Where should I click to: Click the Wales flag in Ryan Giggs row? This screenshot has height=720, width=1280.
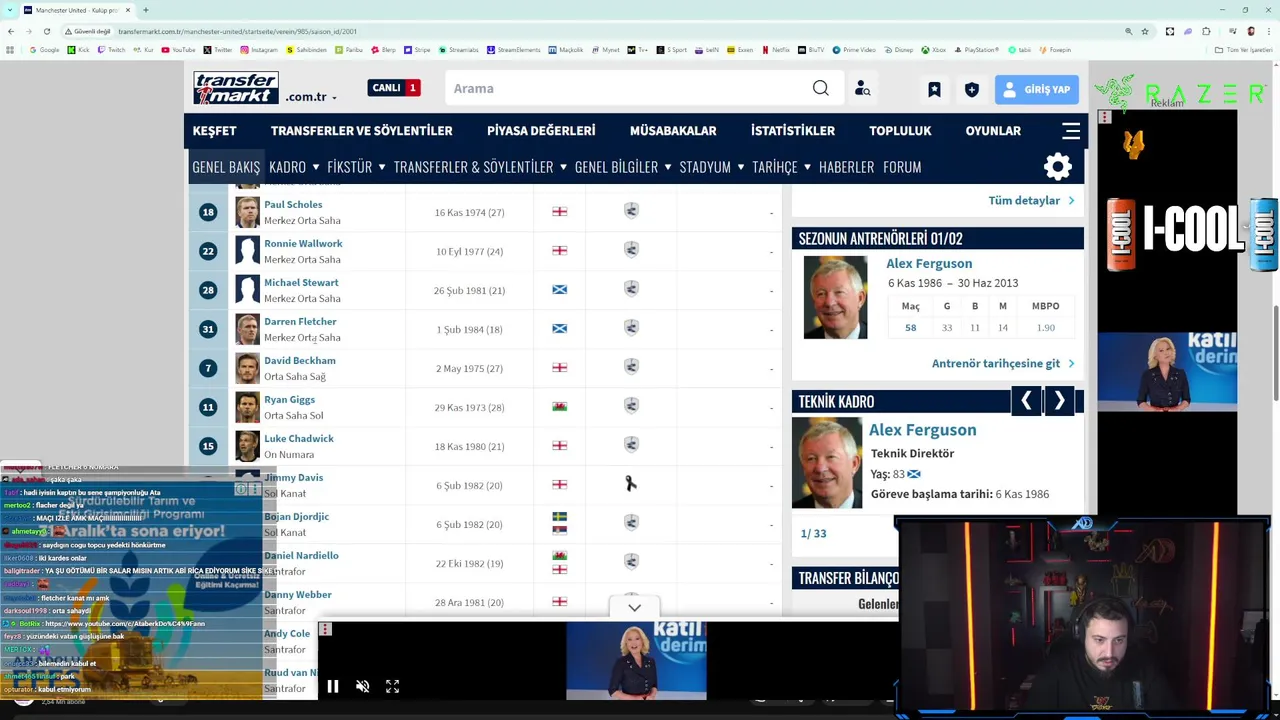559,406
